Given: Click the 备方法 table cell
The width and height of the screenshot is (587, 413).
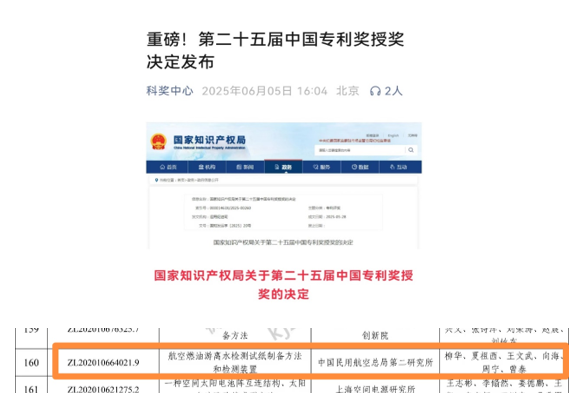Looking at the screenshot, I should (235, 335).
